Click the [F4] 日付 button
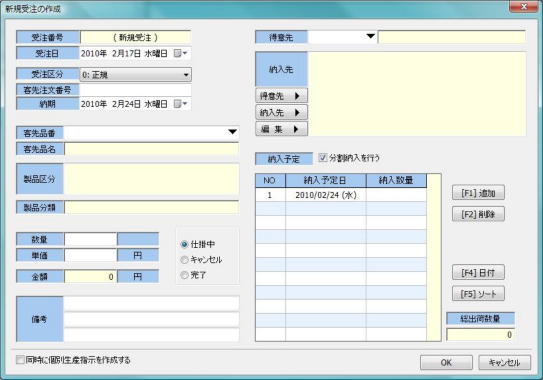This screenshot has width=543, height=380. 478,273
